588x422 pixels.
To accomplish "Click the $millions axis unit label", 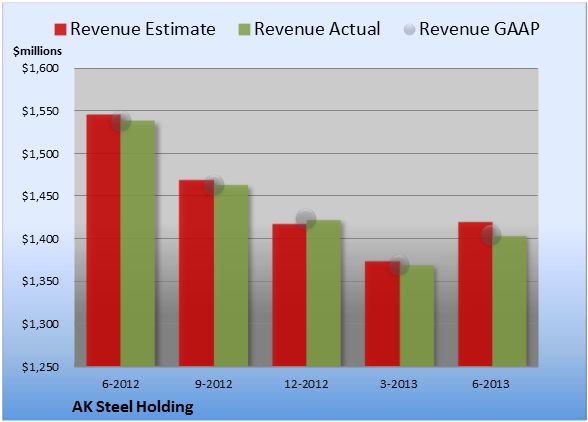I will [x=38, y=51].
